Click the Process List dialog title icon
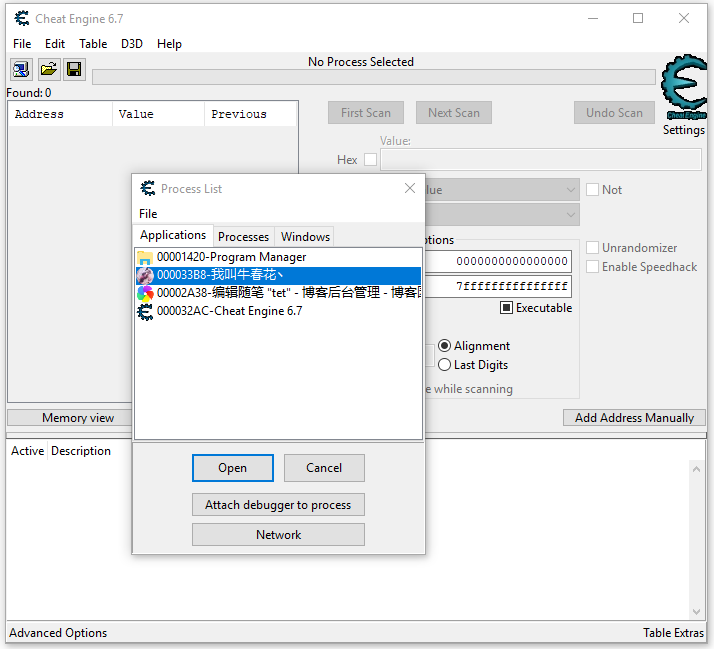The width and height of the screenshot is (714, 649). [148, 189]
